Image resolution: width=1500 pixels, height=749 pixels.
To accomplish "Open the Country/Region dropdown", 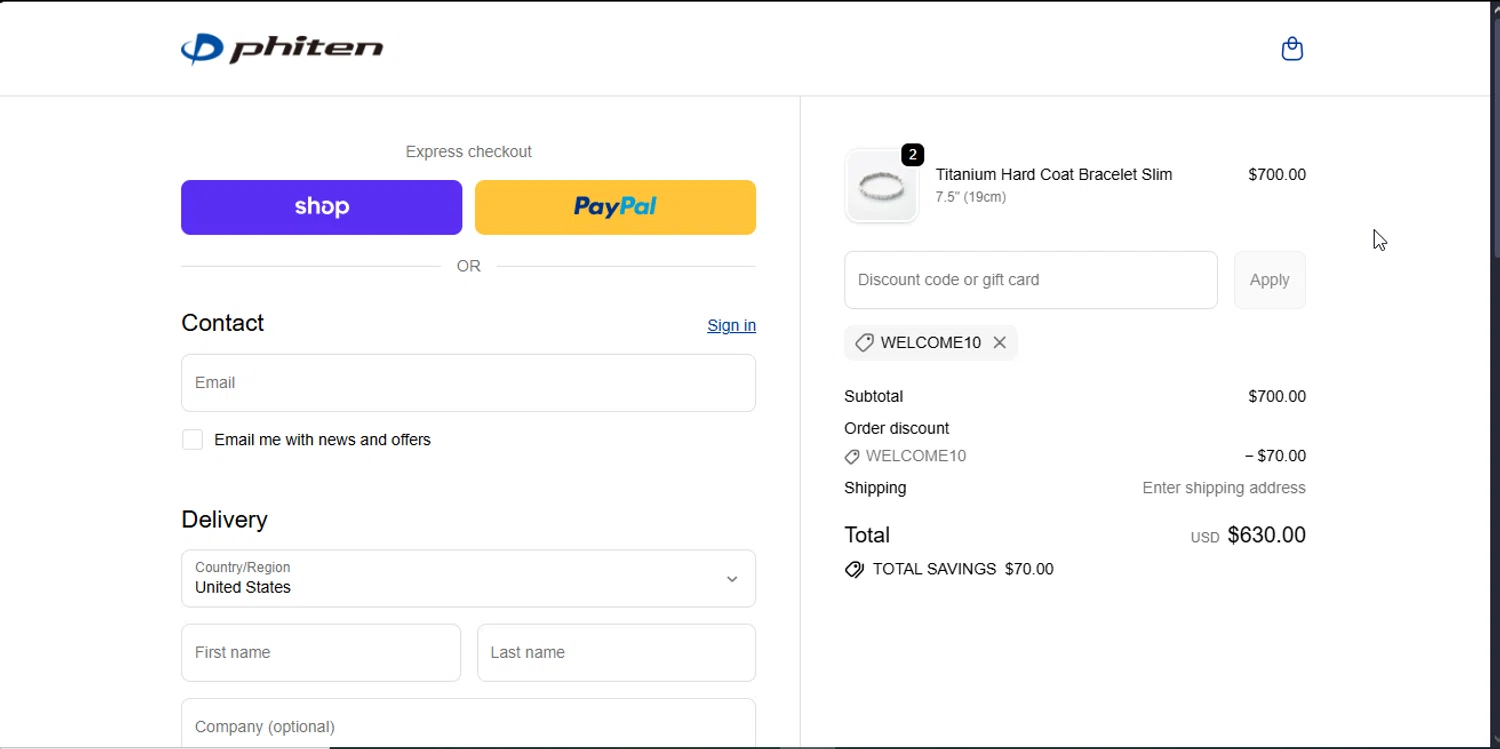I will tap(468, 578).
